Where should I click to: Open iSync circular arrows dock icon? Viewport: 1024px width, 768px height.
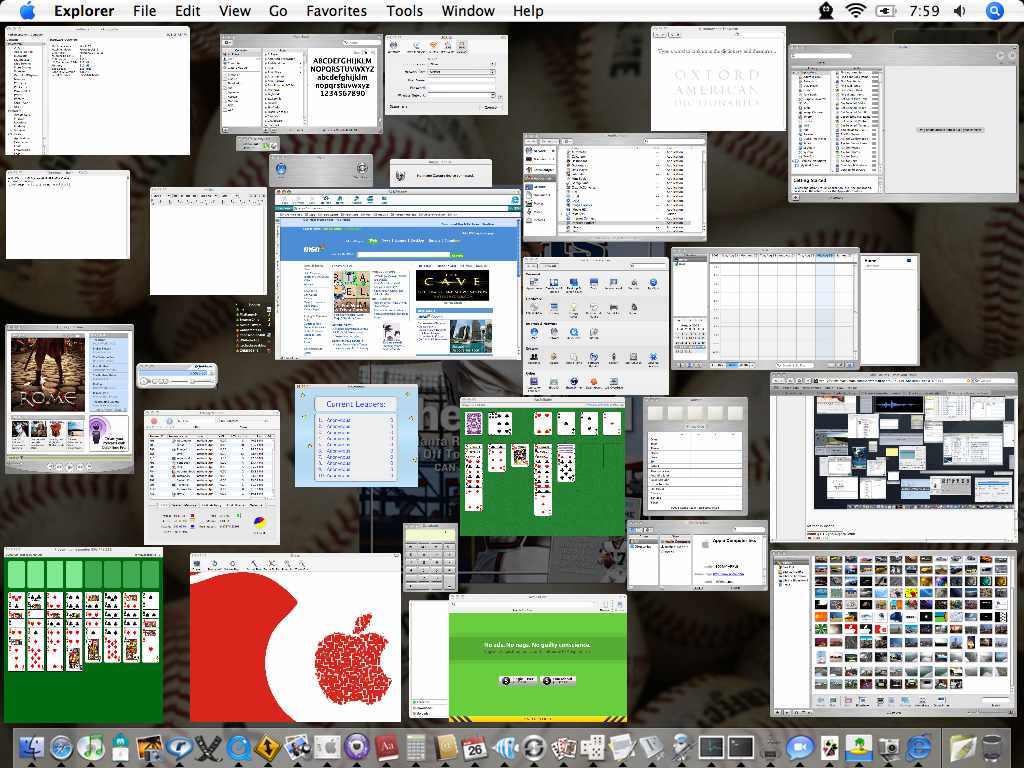point(534,747)
